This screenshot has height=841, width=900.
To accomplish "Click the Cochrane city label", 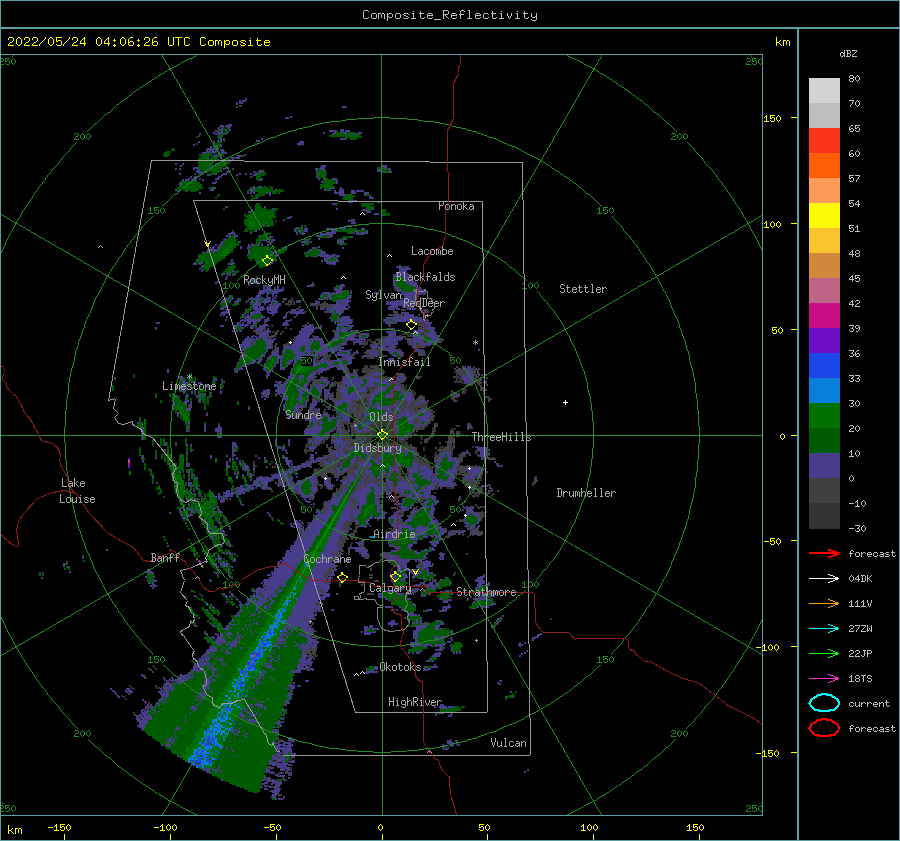I will pyautogui.click(x=327, y=559).
